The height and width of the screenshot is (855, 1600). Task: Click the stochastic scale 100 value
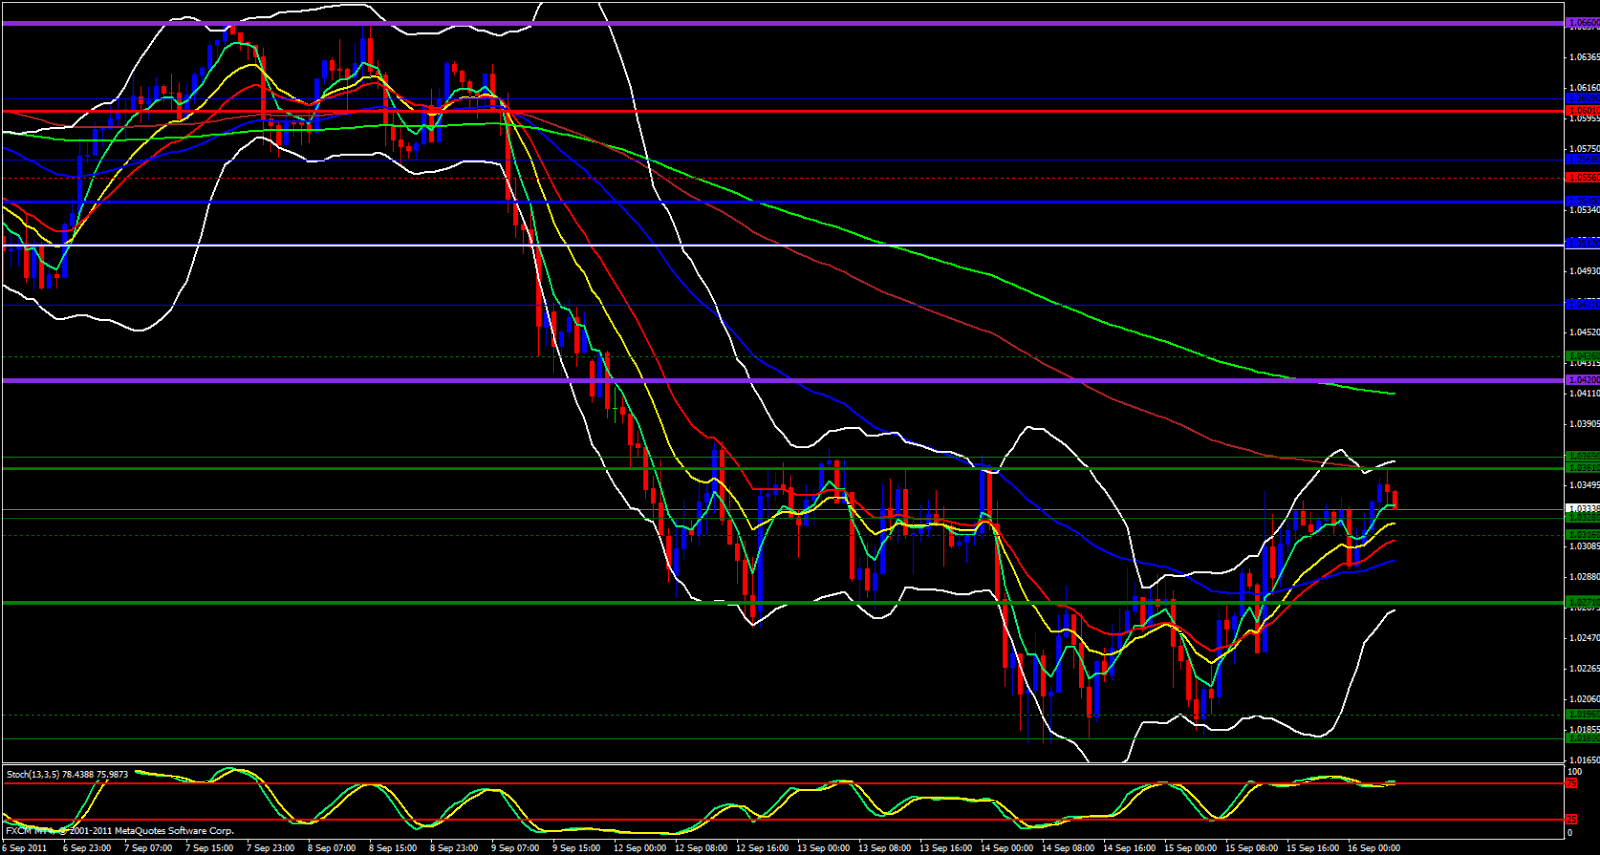tap(1575, 772)
